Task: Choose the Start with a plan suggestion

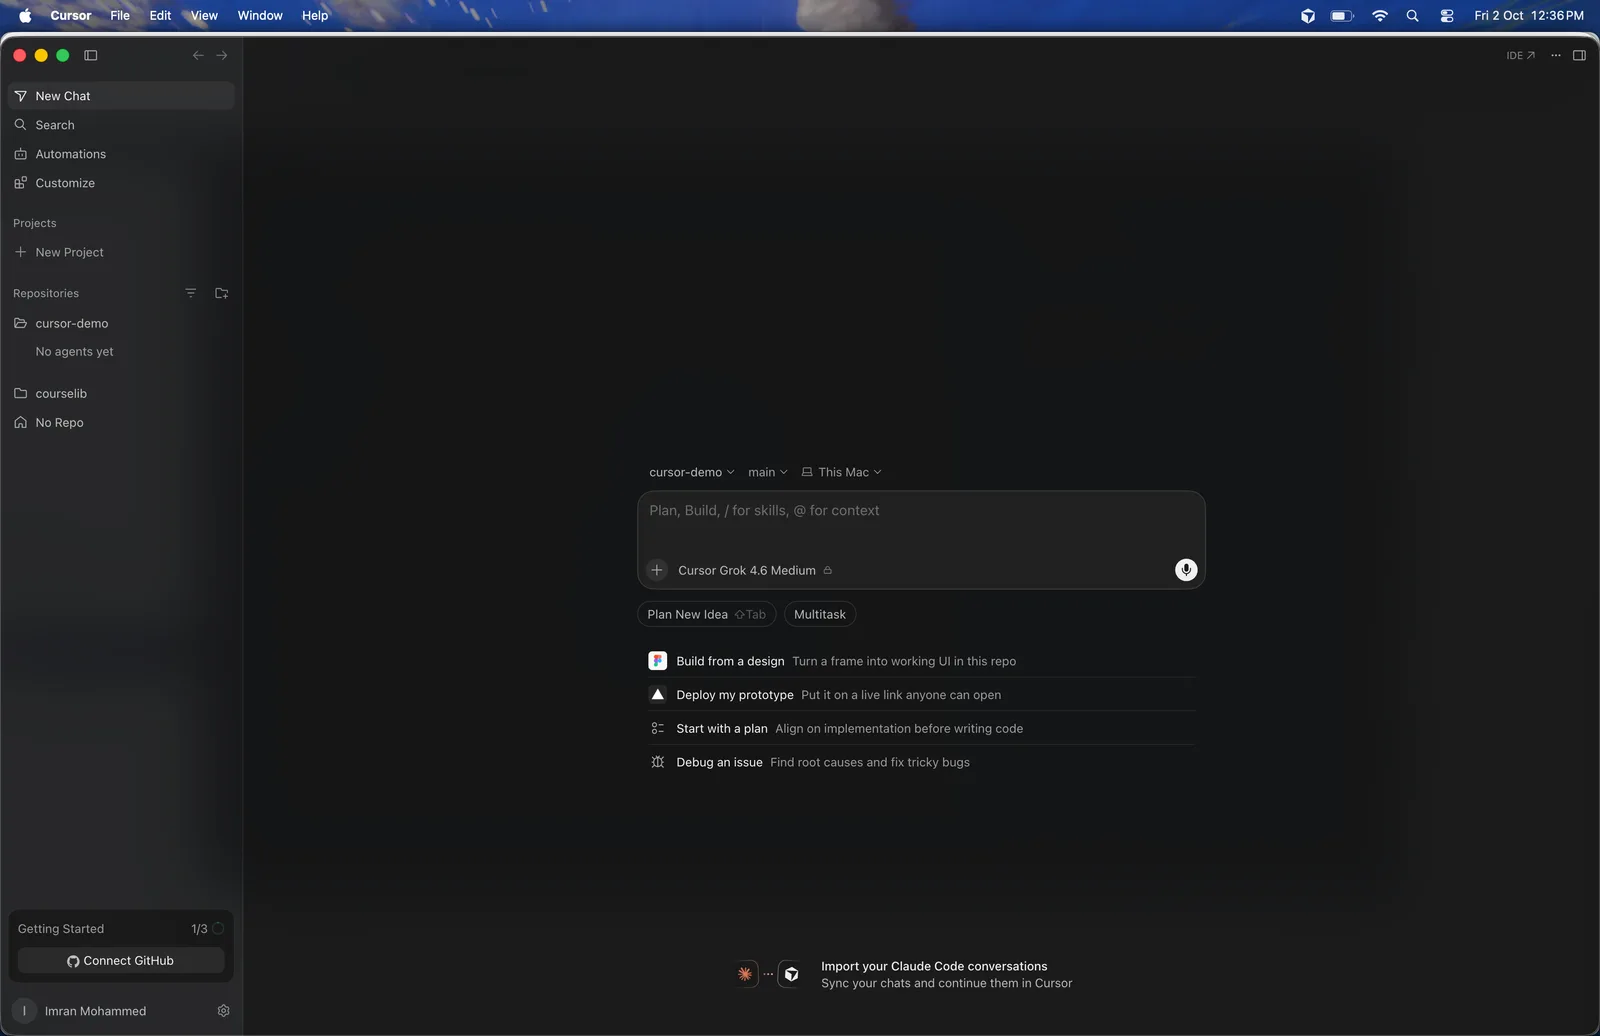Action: tap(921, 728)
